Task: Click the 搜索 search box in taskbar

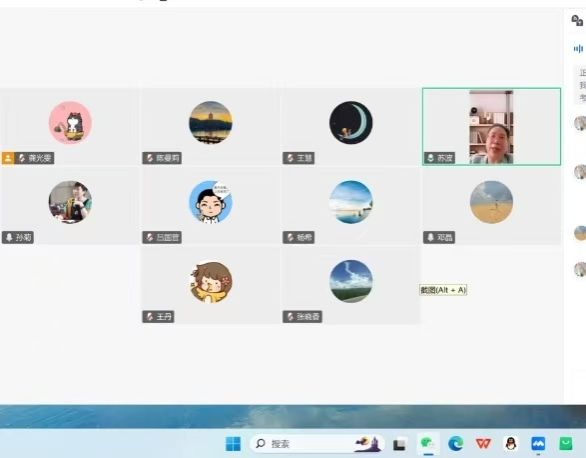Action: tap(317, 444)
